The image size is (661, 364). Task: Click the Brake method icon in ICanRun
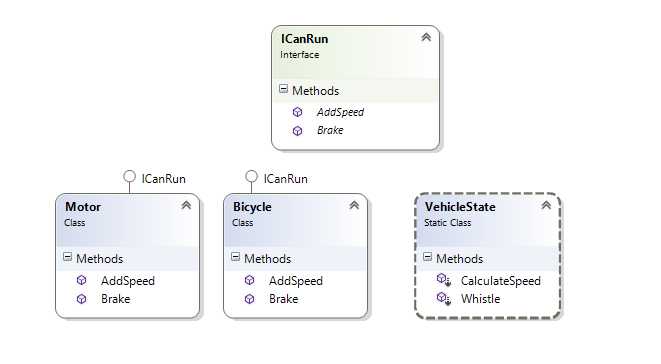pyautogui.click(x=297, y=131)
